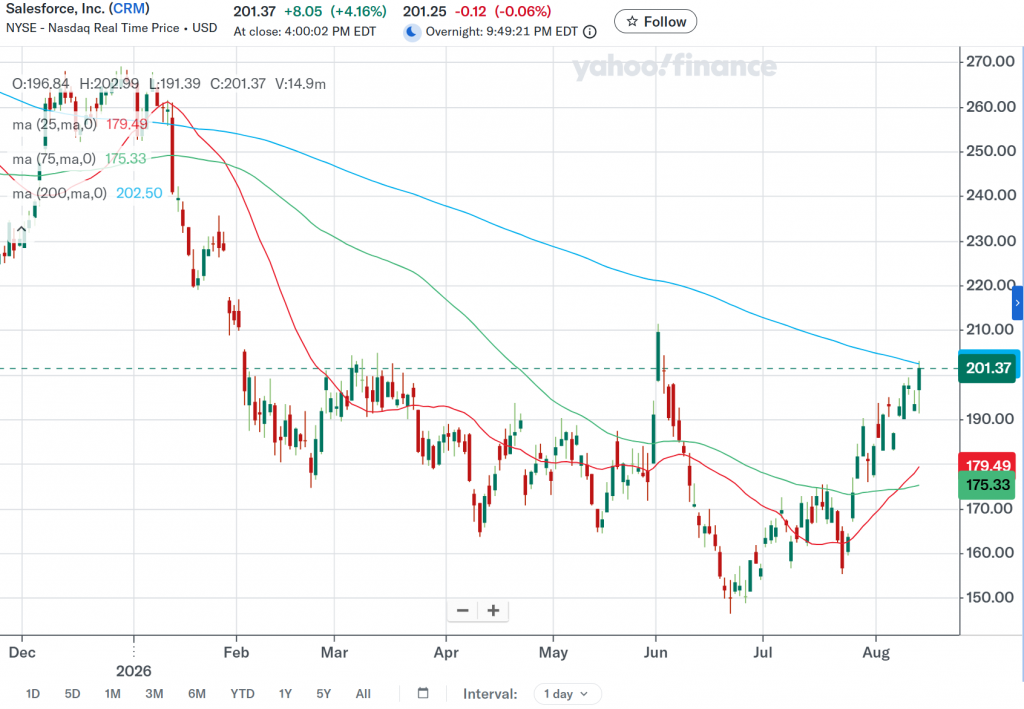Click the 150.00 price axis label
This screenshot has height=709, width=1024.
pos(991,597)
